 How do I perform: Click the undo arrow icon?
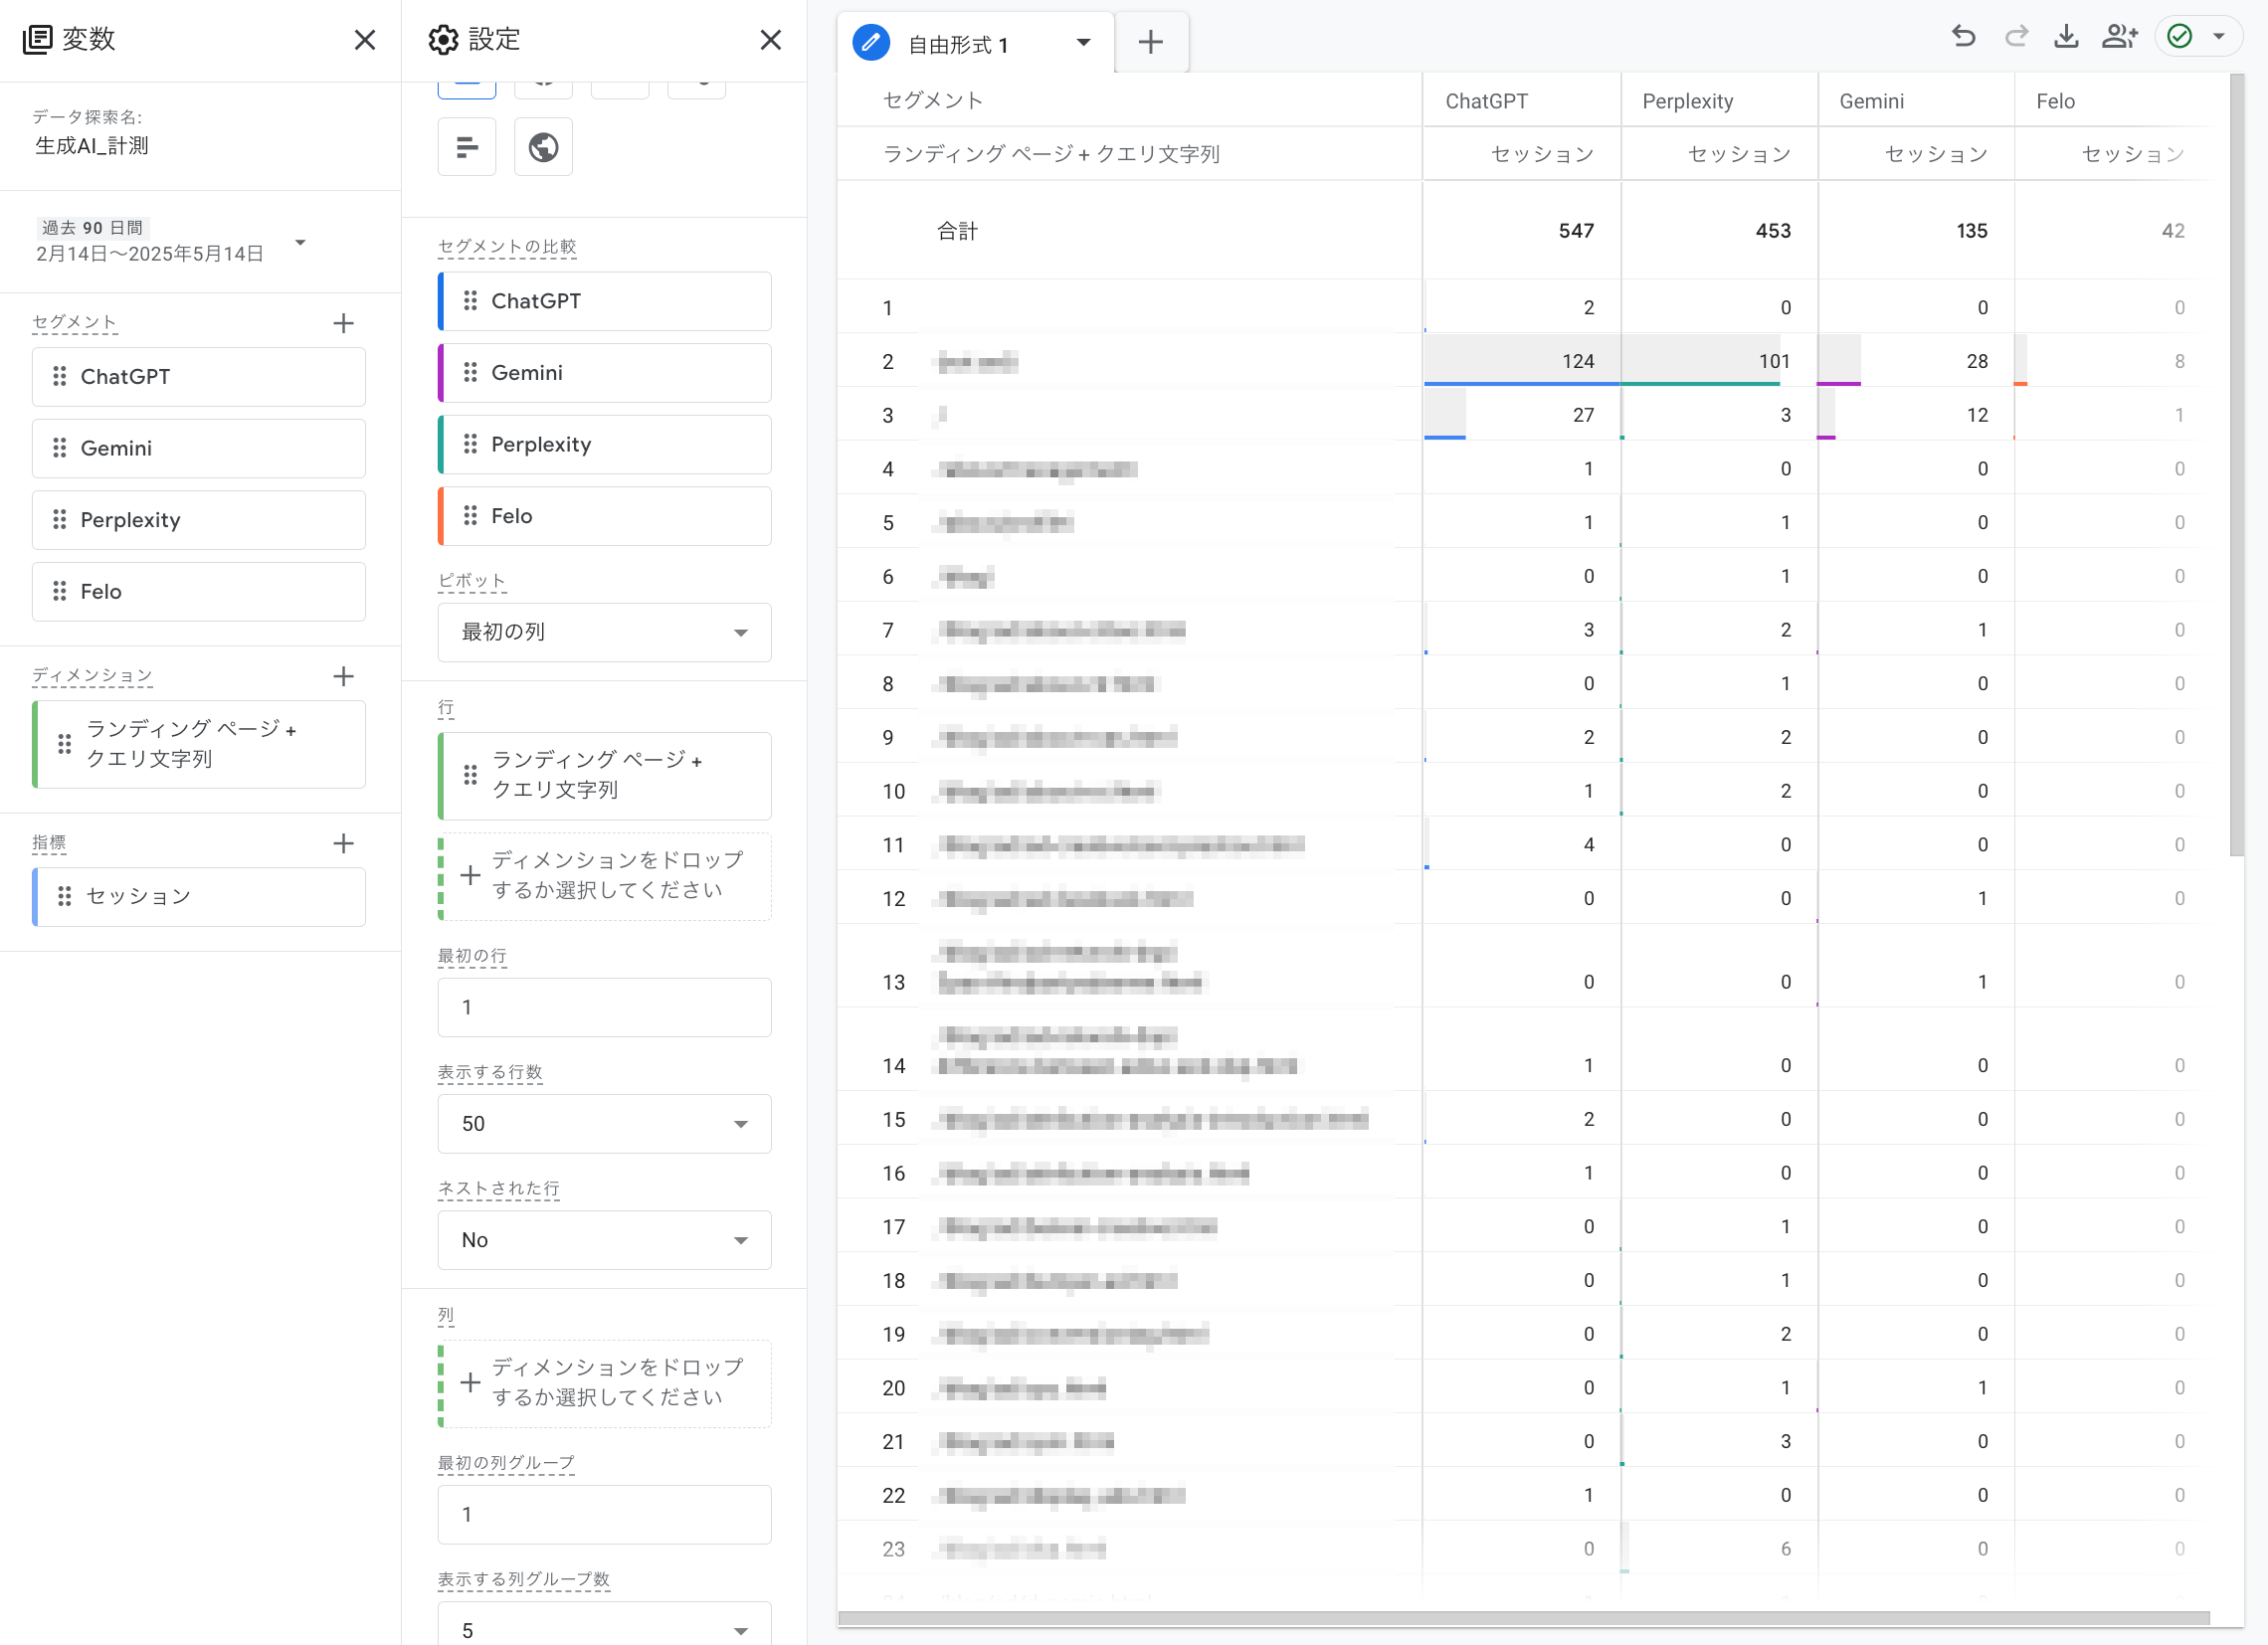click(1963, 37)
